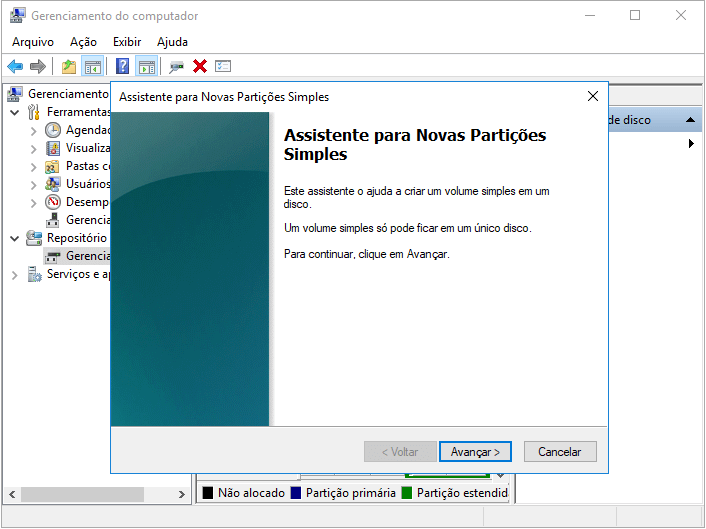
Task: Open the Properties checklist toolbar icon
Action: pos(223,67)
